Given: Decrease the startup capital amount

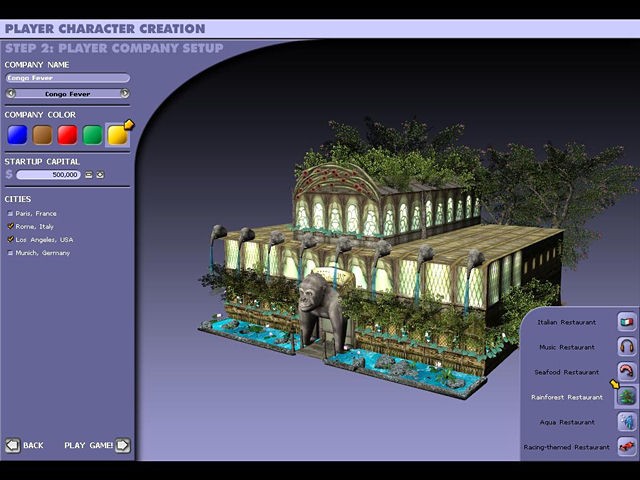Looking at the screenshot, I should click(x=88, y=175).
